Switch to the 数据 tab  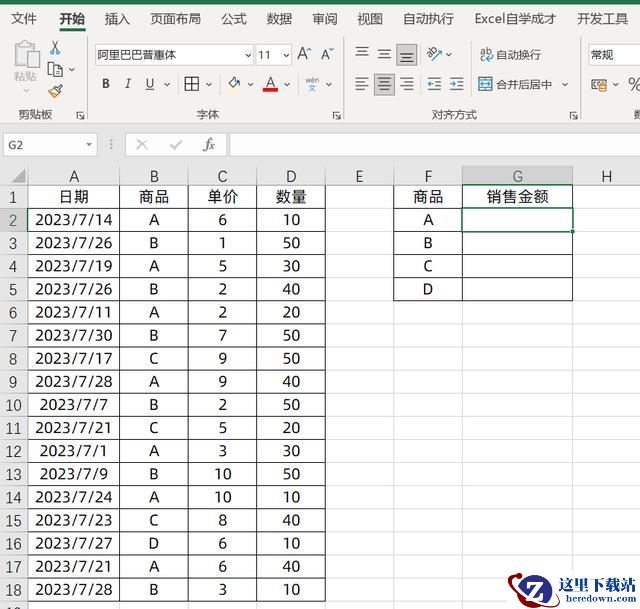[279, 19]
